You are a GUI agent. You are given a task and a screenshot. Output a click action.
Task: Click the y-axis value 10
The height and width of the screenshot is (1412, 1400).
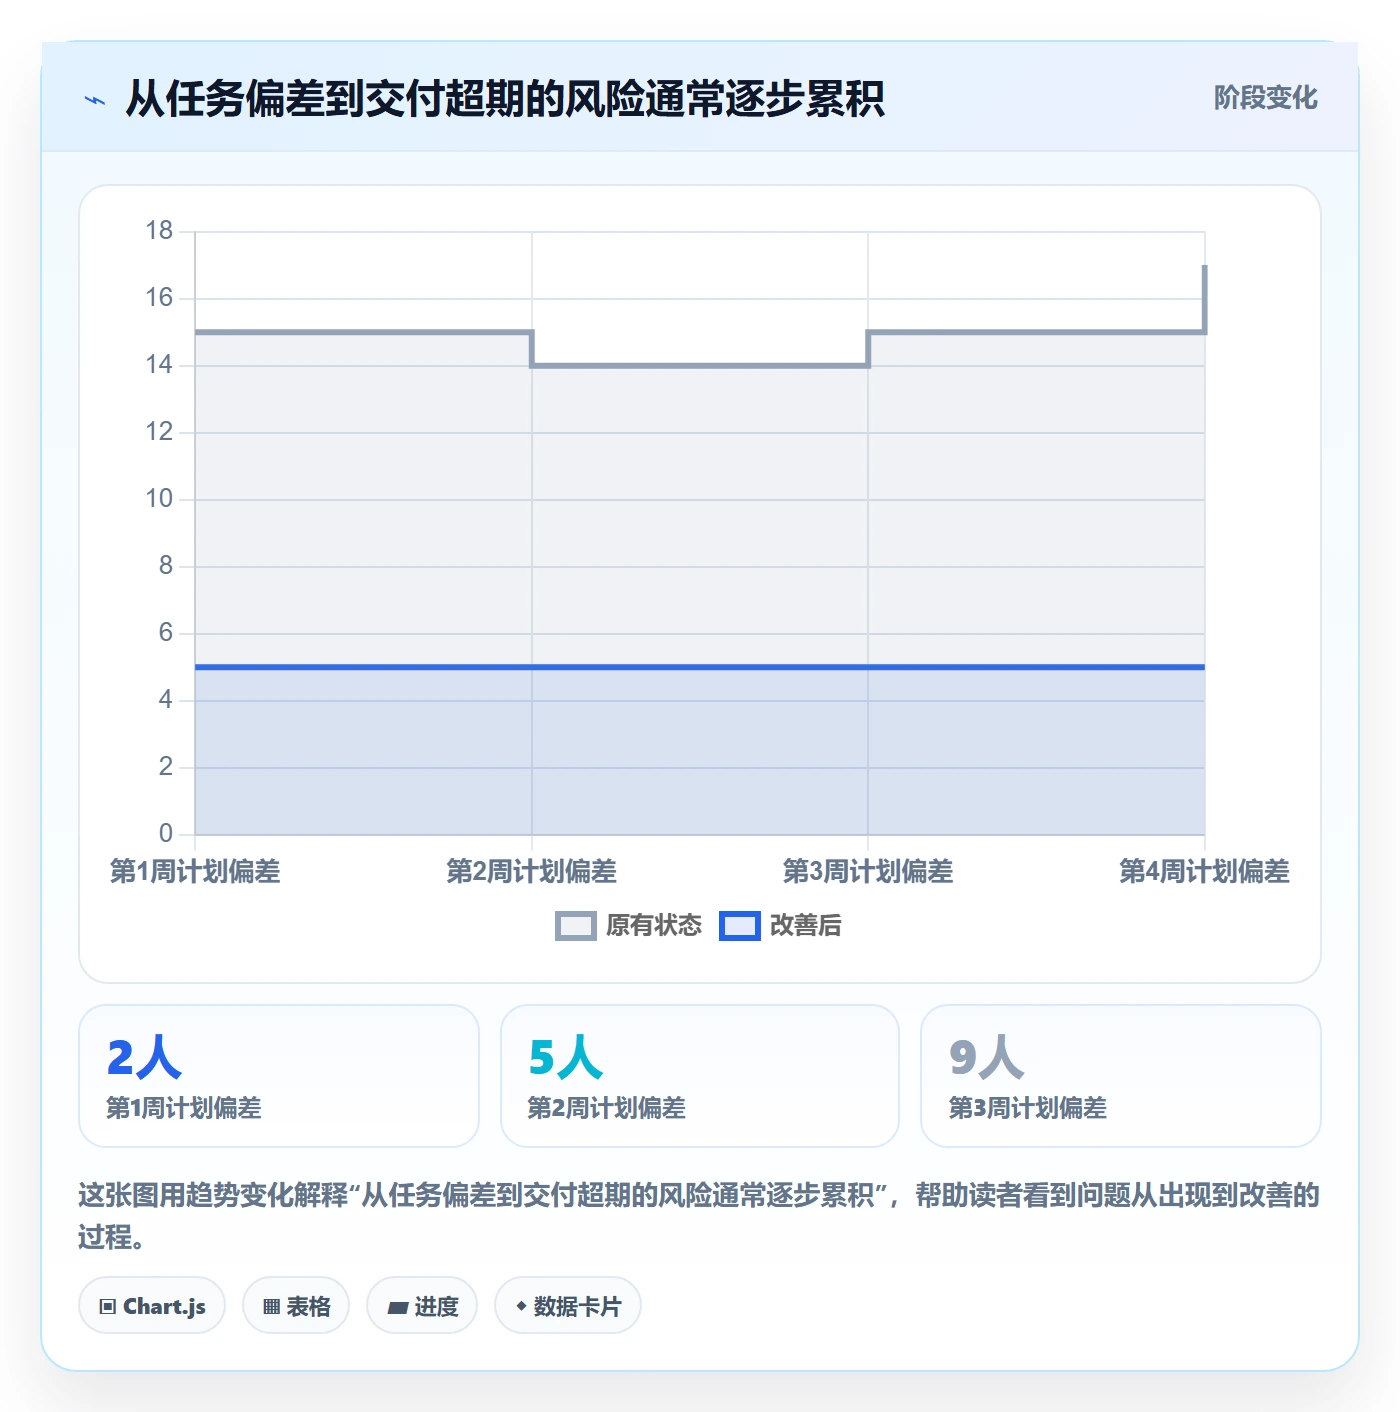[x=159, y=499]
